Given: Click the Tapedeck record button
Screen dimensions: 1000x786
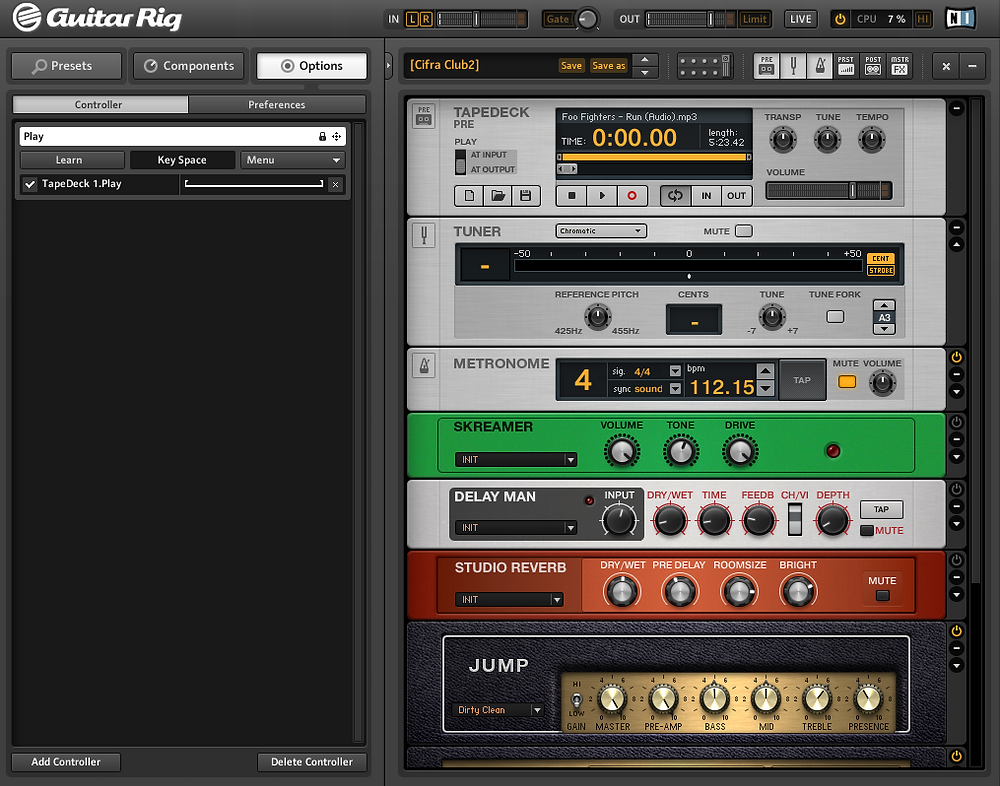Looking at the screenshot, I should coord(632,196).
